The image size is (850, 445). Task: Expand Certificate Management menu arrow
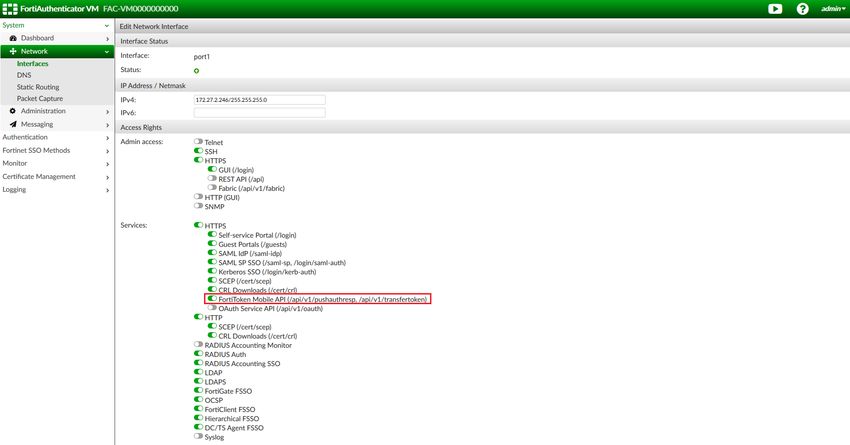coord(107,177)
